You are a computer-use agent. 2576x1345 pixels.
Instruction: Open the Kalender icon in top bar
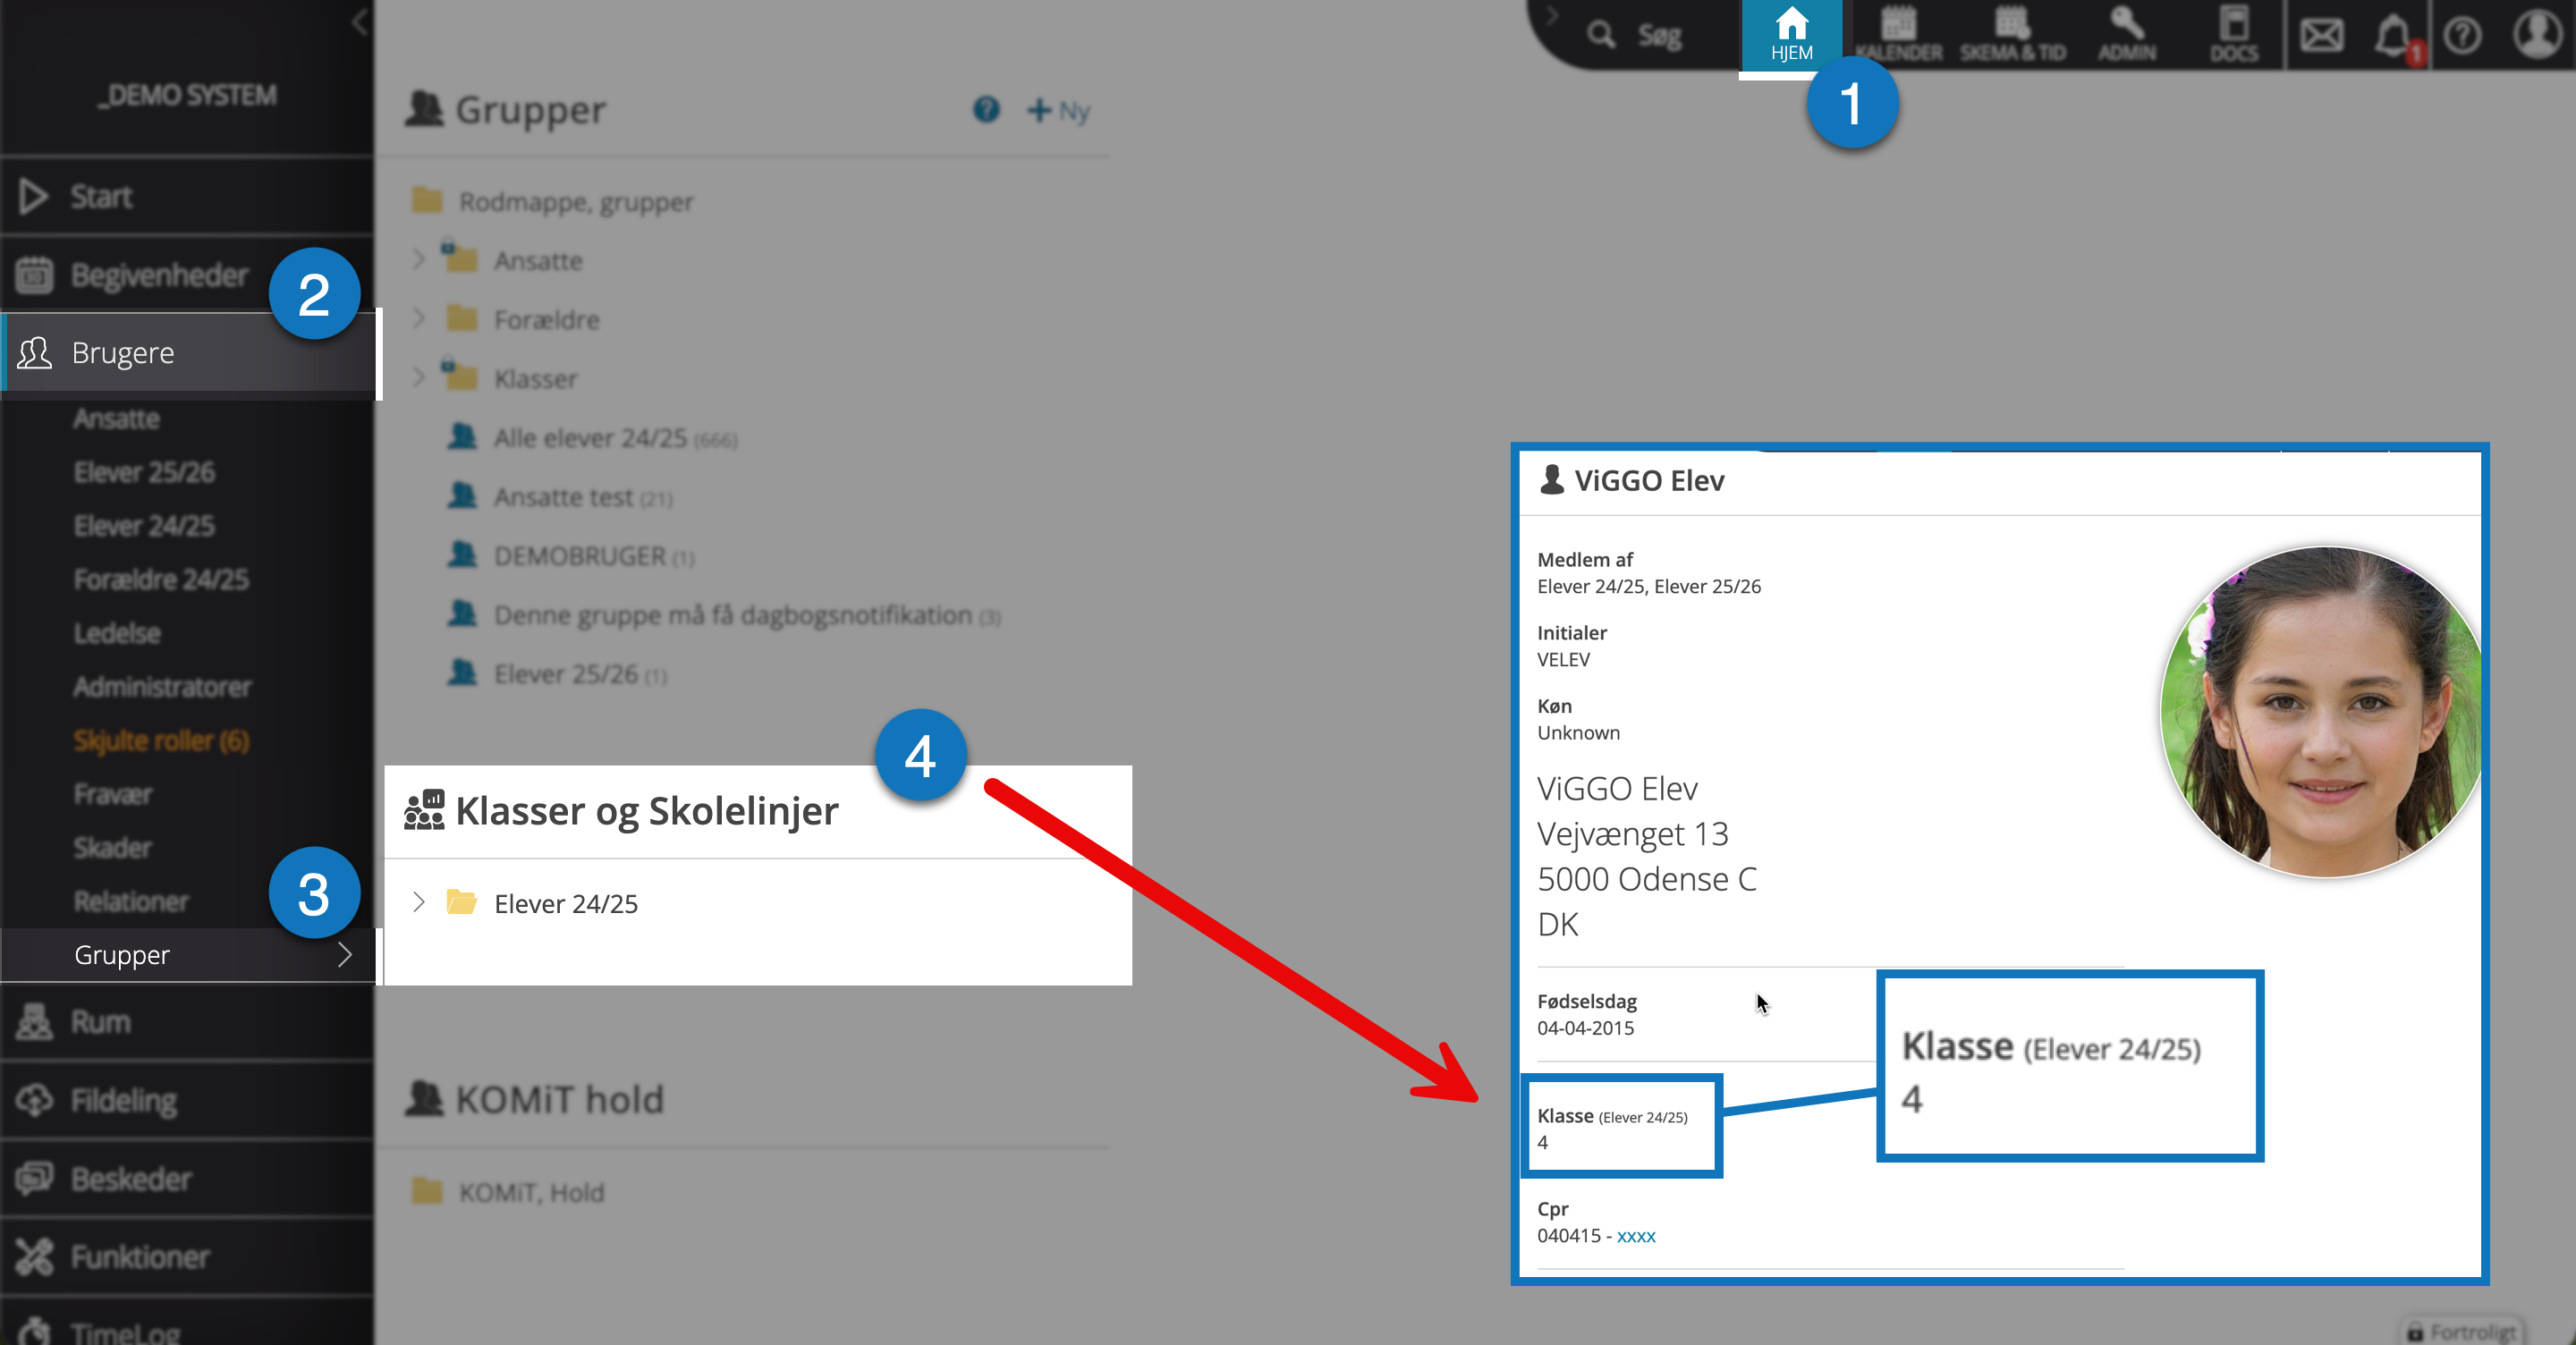[x=1898, y=36]
